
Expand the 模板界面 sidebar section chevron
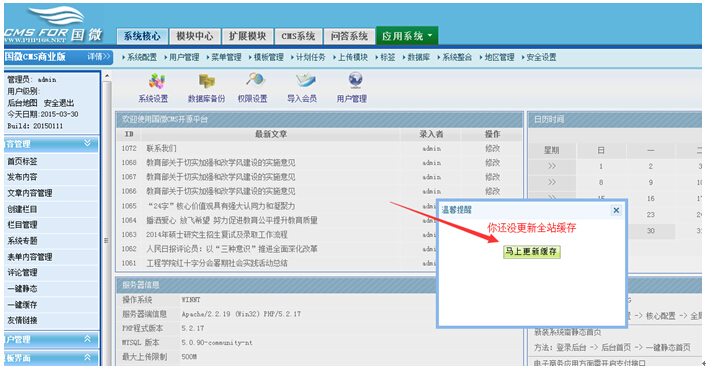(88, 357)
